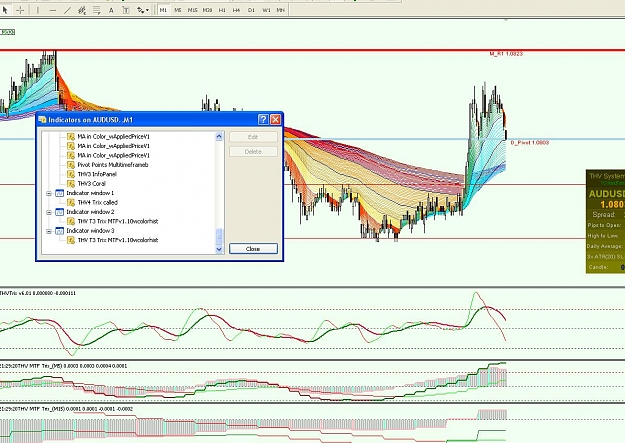This screenshot has height=443, width=625.
Task: Select the Indicator window 2 row
Action: click(x=90, y=212)
